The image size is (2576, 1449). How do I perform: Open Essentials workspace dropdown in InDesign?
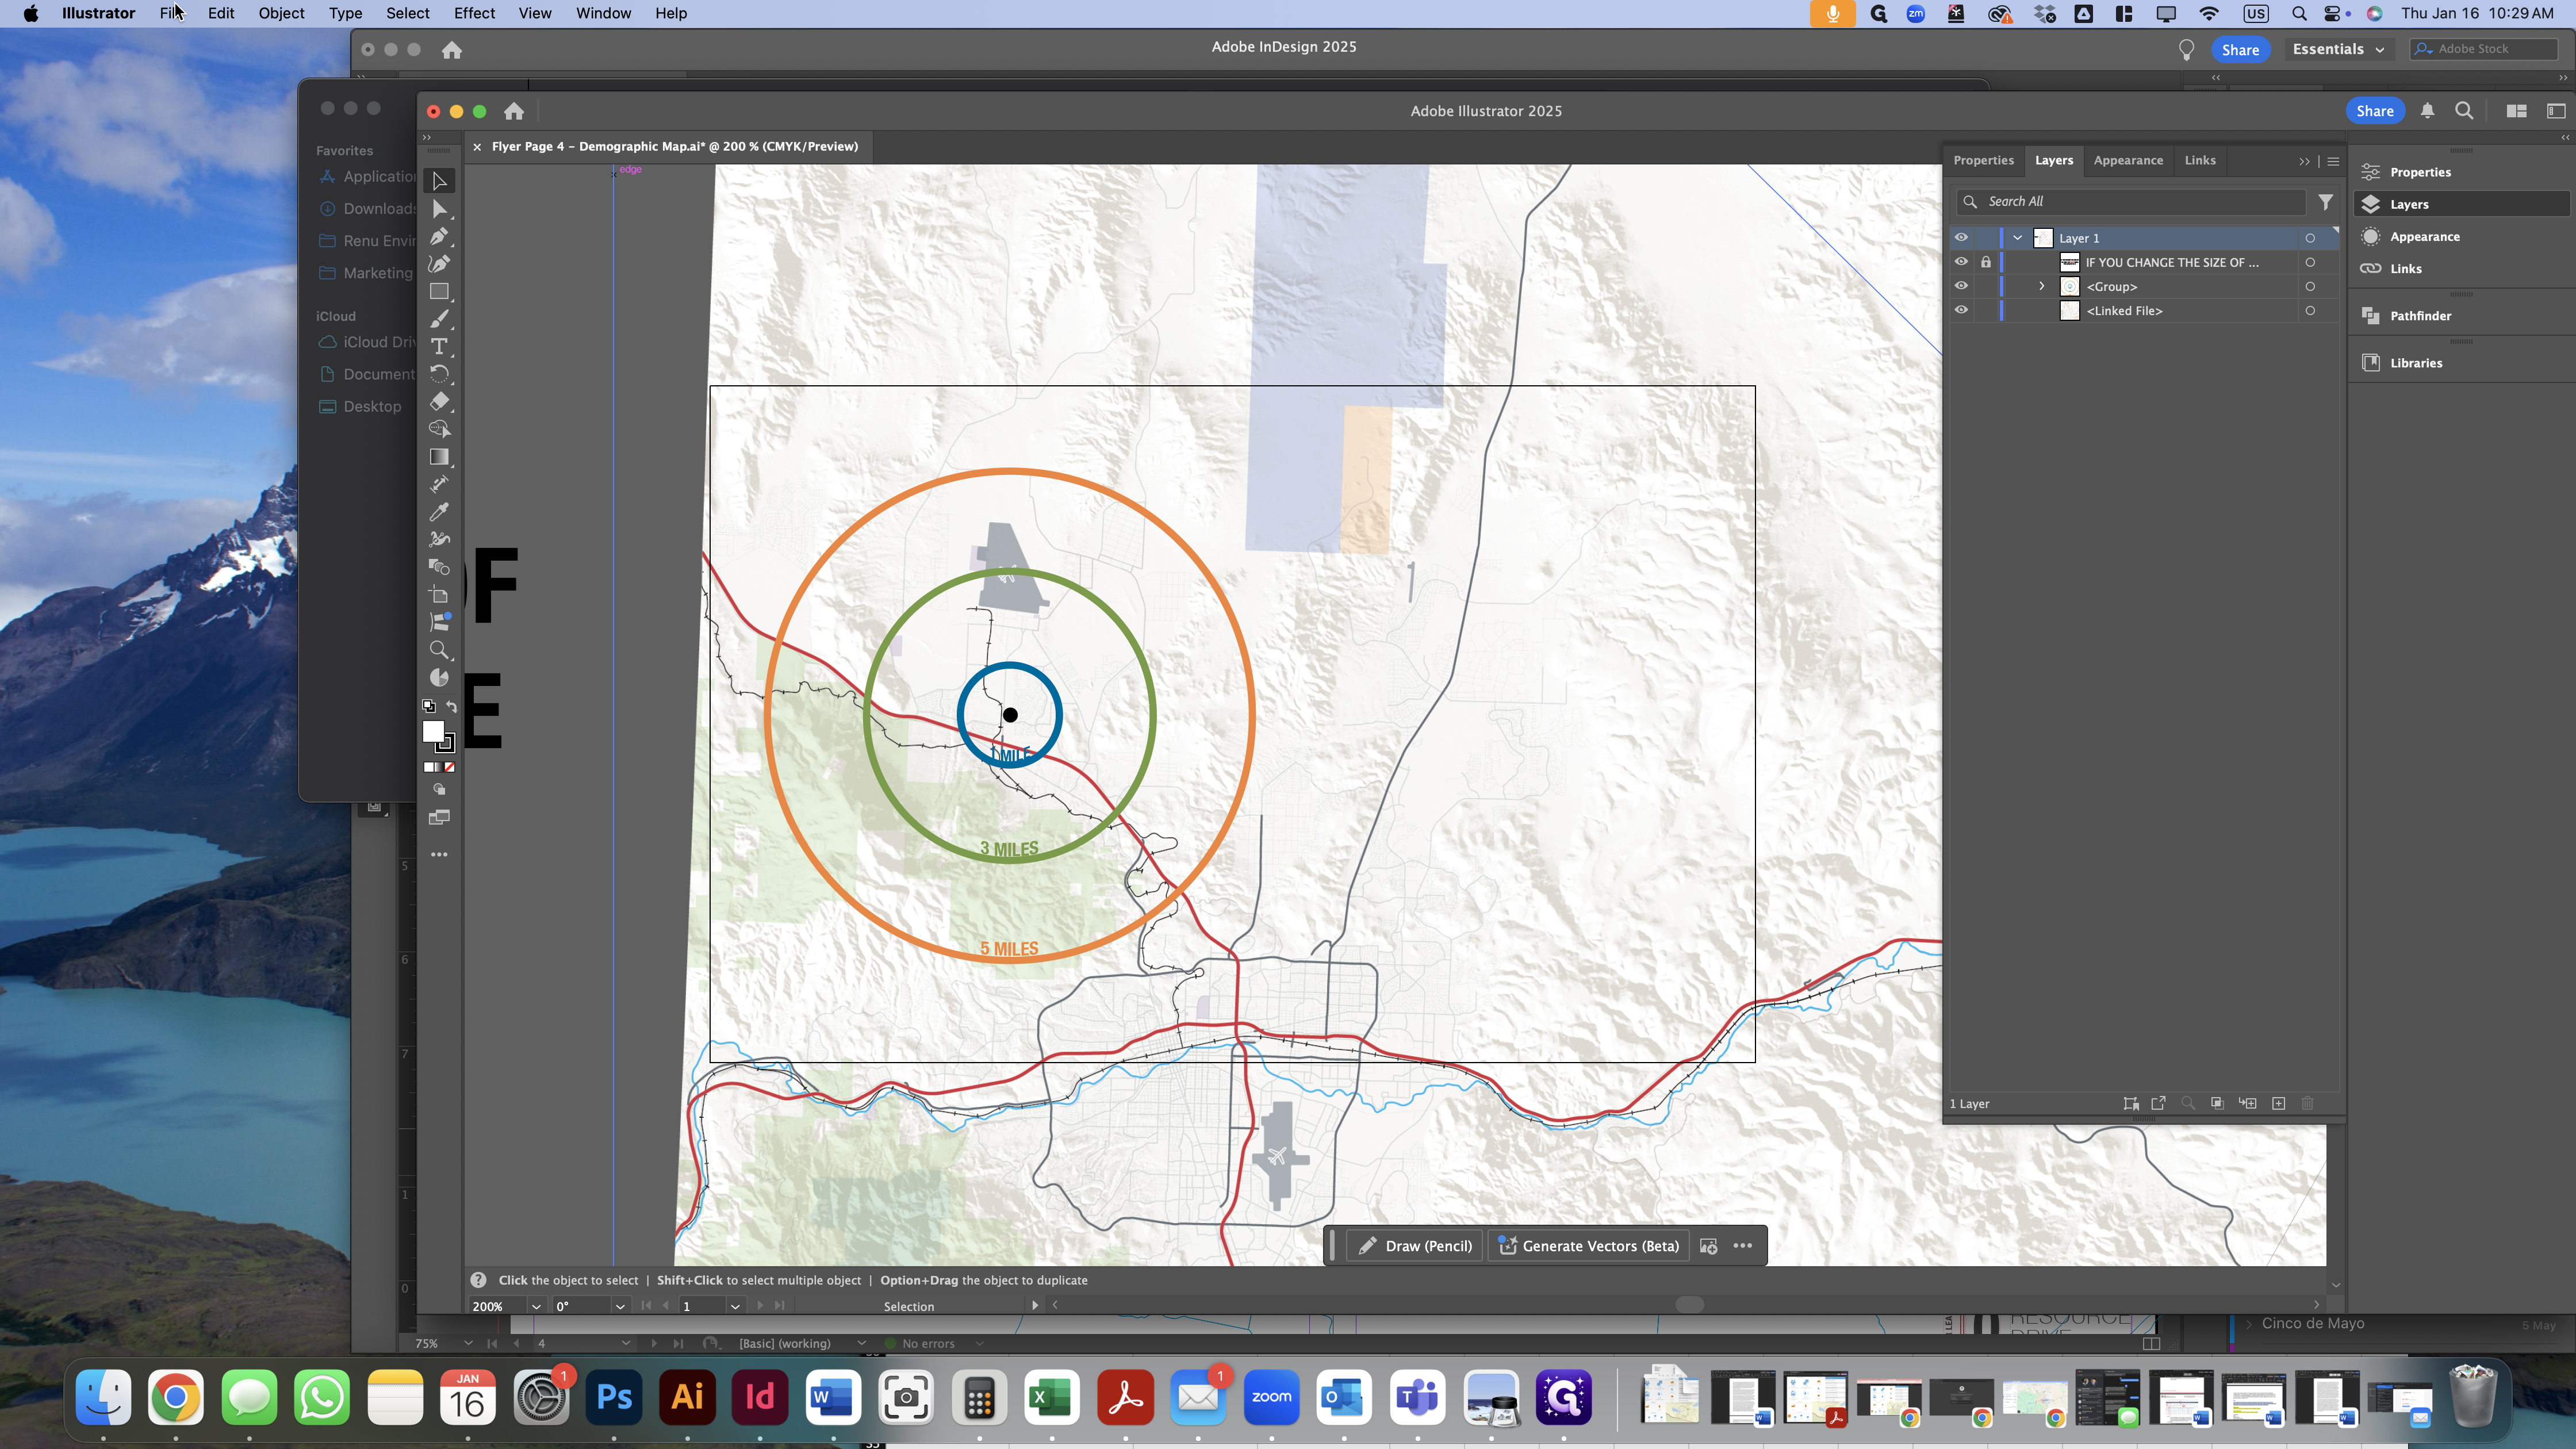[x=2338, y=49]
